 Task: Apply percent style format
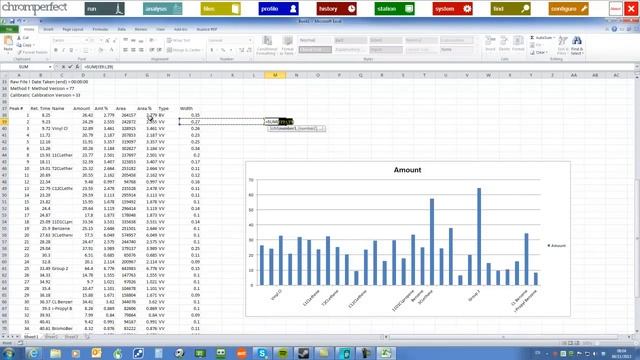click(223, 50)
